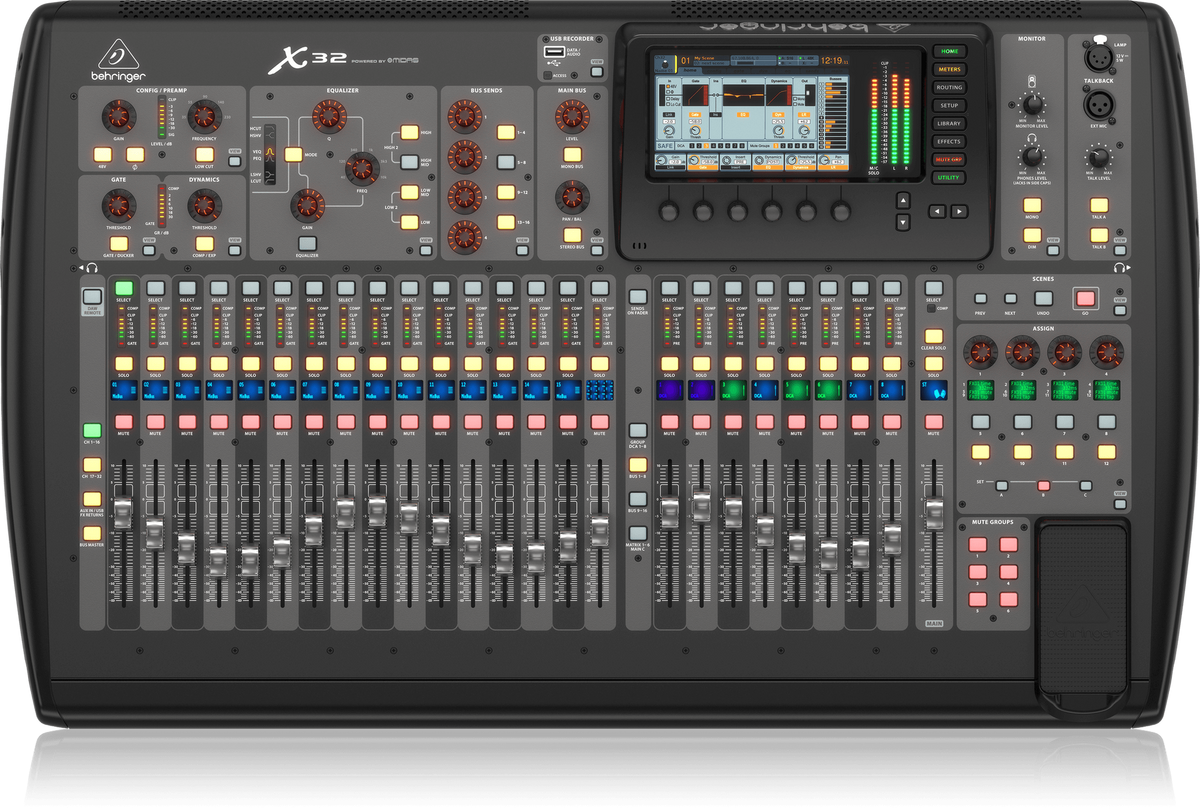Open the SETUP screen
This screenshot has height=810, width=1200.
click(x=949, y=105)
